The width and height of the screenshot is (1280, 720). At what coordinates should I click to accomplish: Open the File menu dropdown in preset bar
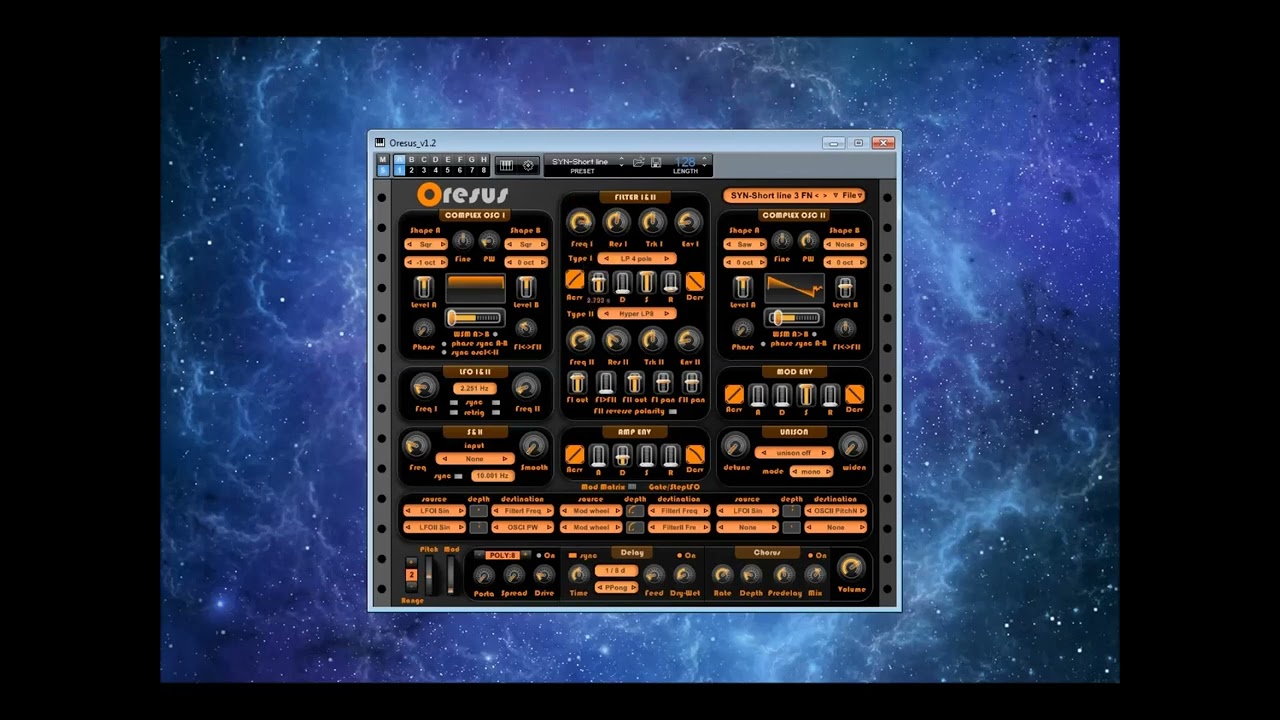tap(853, 195)
